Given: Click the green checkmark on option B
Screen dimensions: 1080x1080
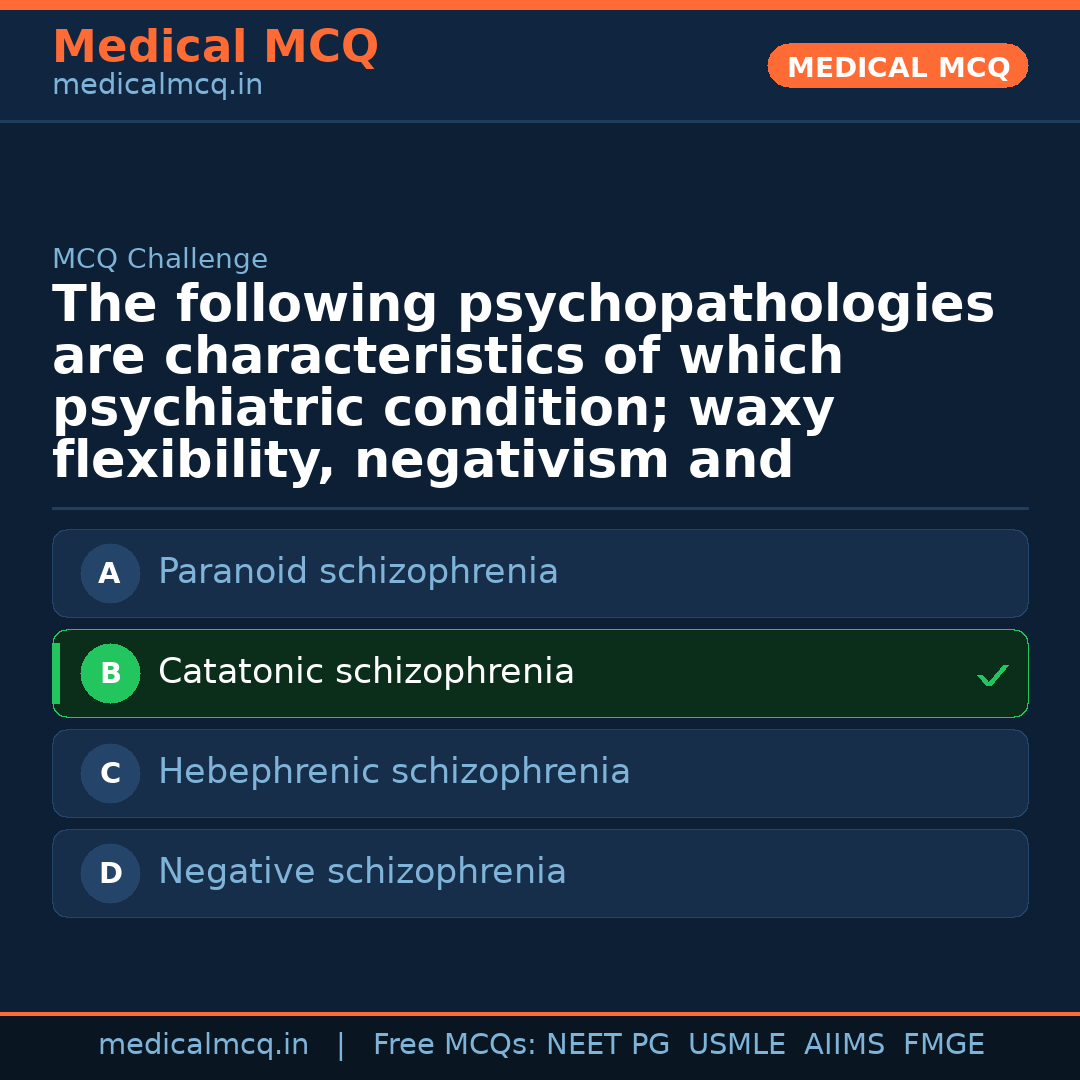Looking at the screenshot, I should [992, 676].
